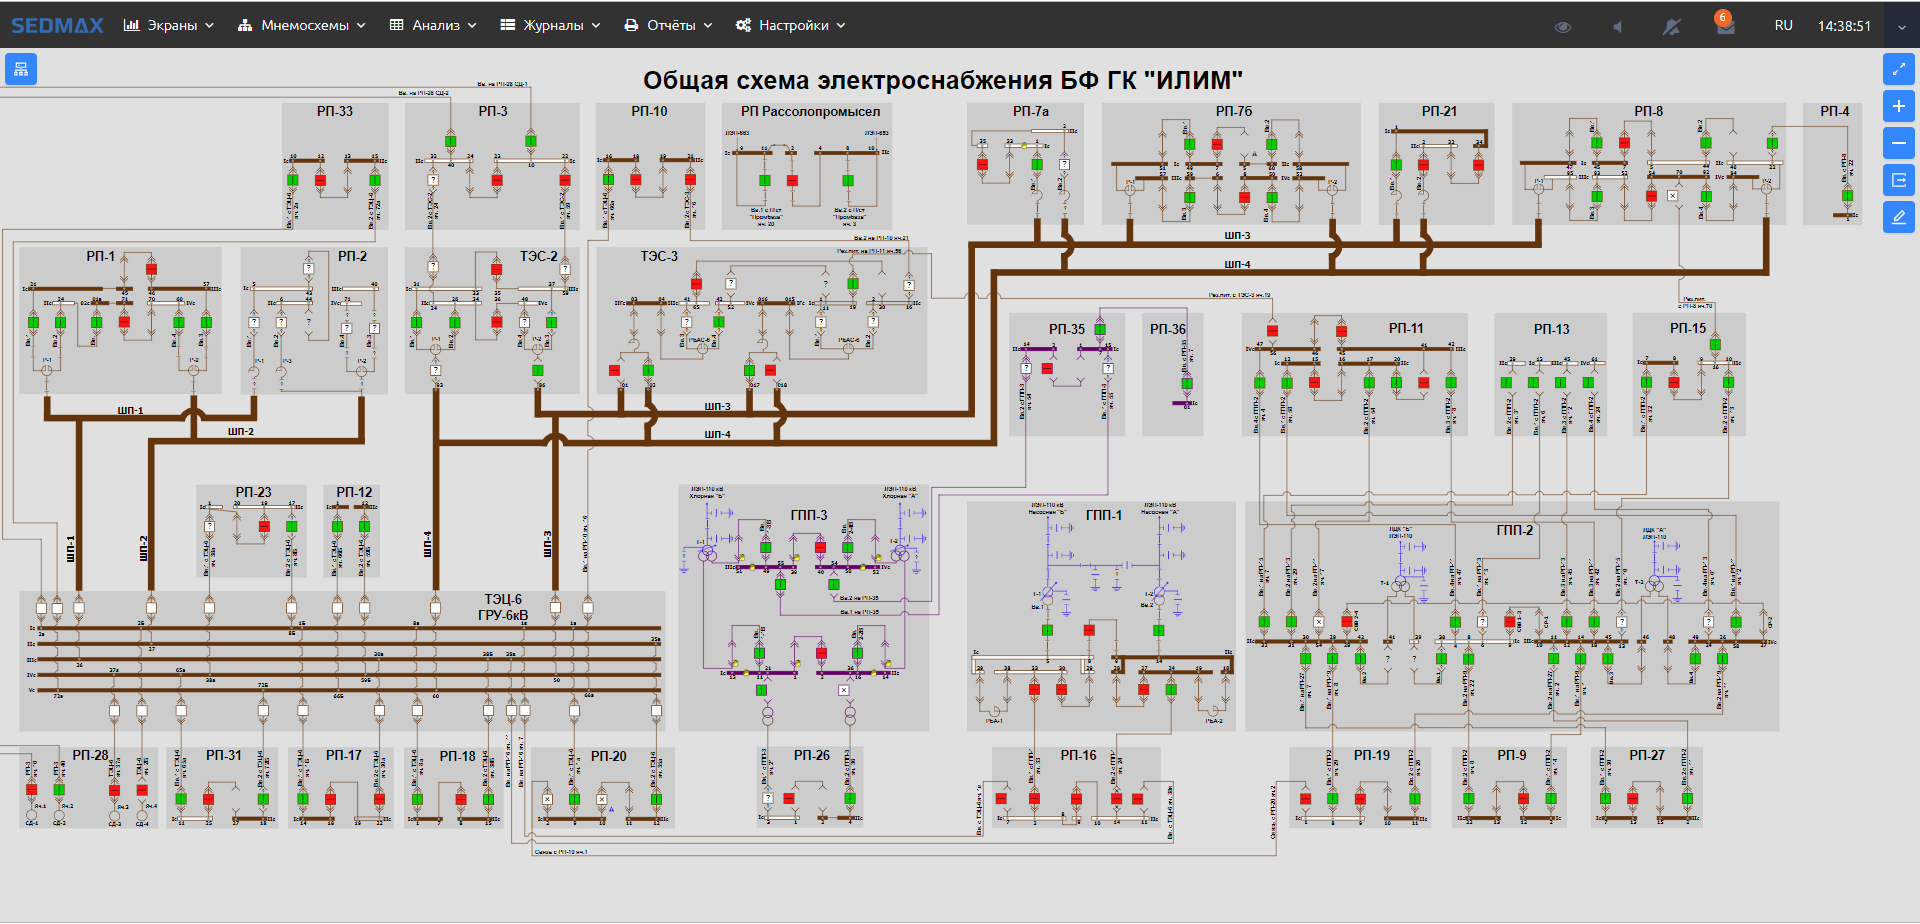Toggle the eye visibility icon in header

1563,26
